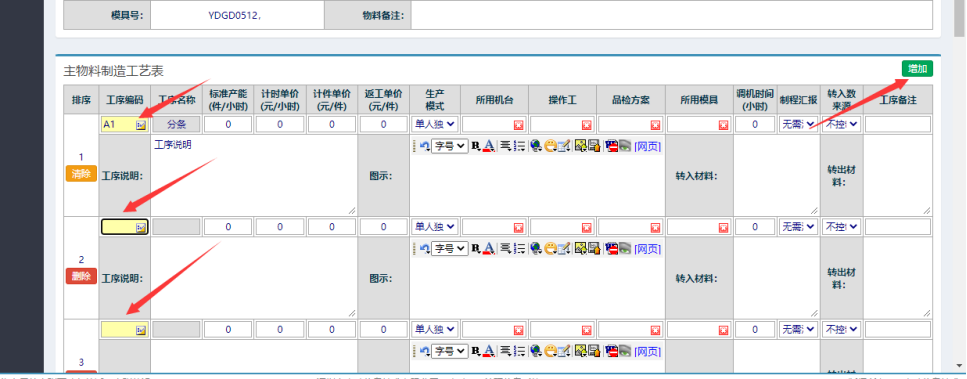Screen dimensions: 967x379
Task: Open row 1 制程汇报 dropdown
Action: [x=798, y=124]
